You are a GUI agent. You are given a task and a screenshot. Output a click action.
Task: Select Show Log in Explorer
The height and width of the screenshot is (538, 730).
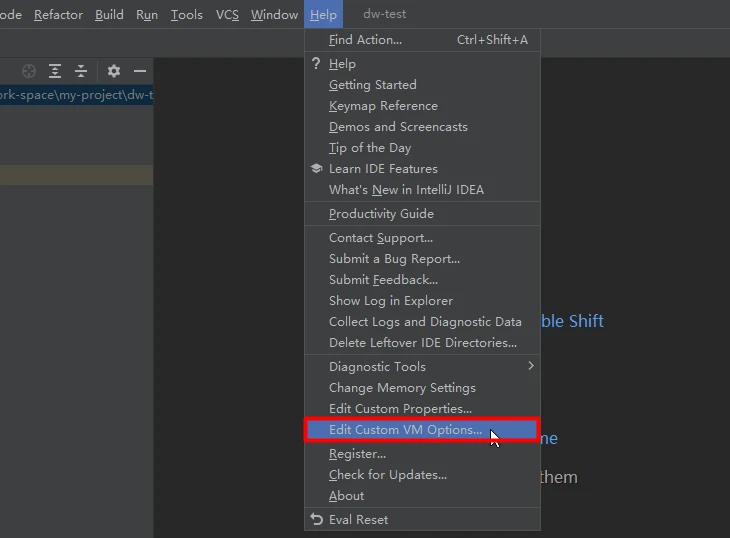pyautogui.click(x=390, y=301)
